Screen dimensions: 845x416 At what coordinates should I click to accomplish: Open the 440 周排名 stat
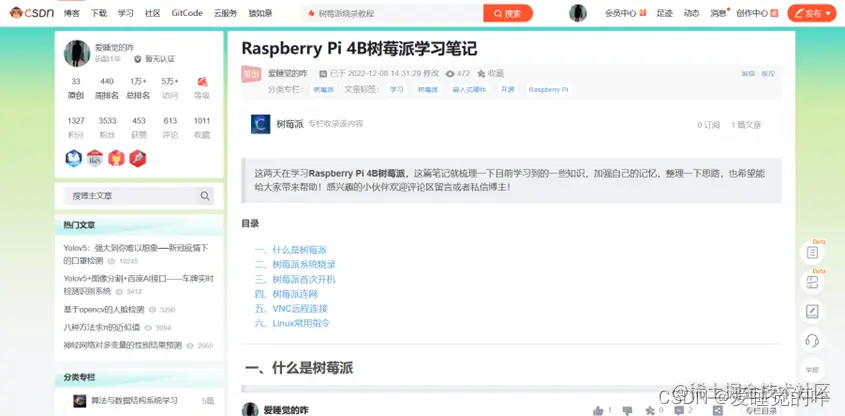point(107,88)
